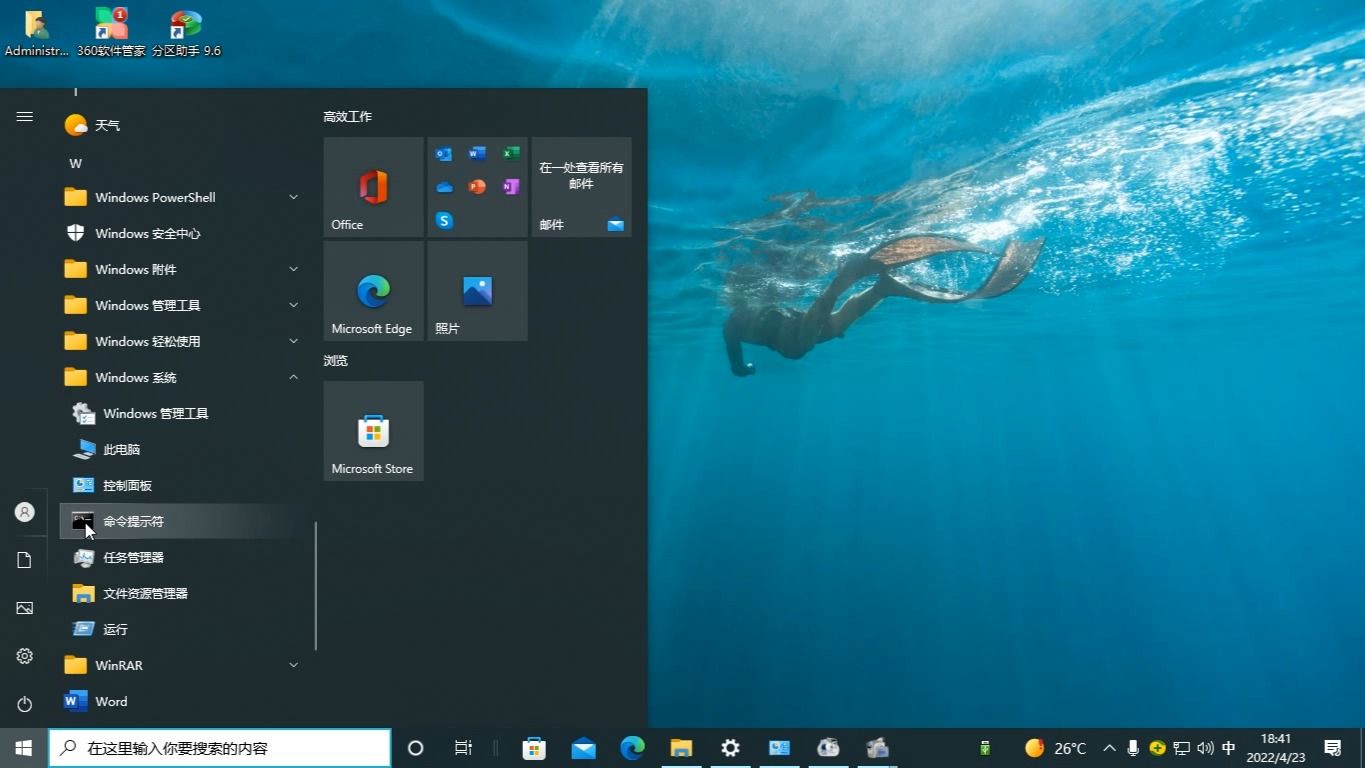Open the Office tile

coord(373,187)
